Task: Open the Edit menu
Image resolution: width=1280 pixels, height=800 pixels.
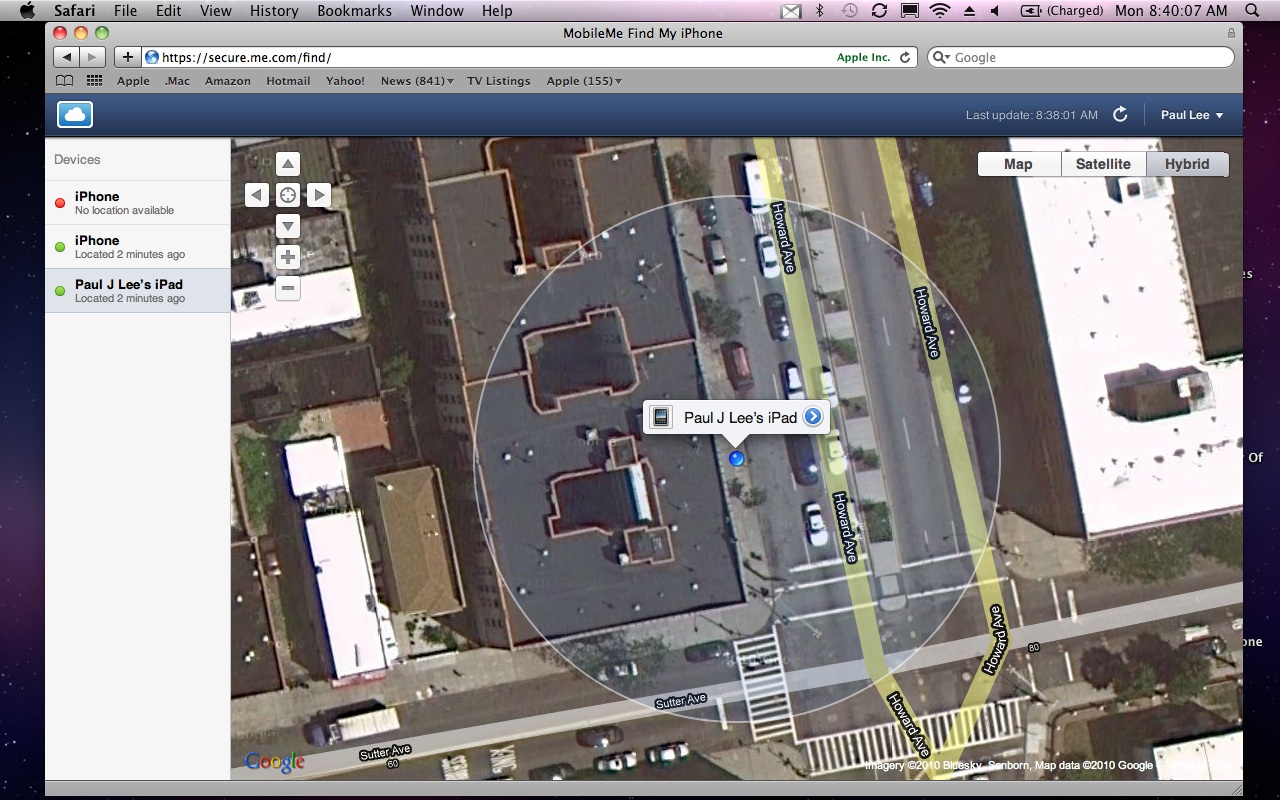Action: pos(168,10)
